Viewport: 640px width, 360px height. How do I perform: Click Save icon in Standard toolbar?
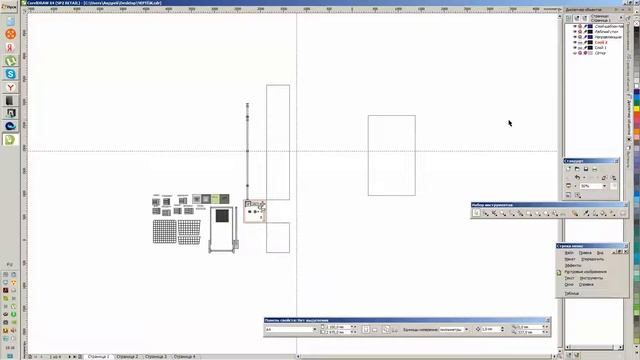[586, 169]
